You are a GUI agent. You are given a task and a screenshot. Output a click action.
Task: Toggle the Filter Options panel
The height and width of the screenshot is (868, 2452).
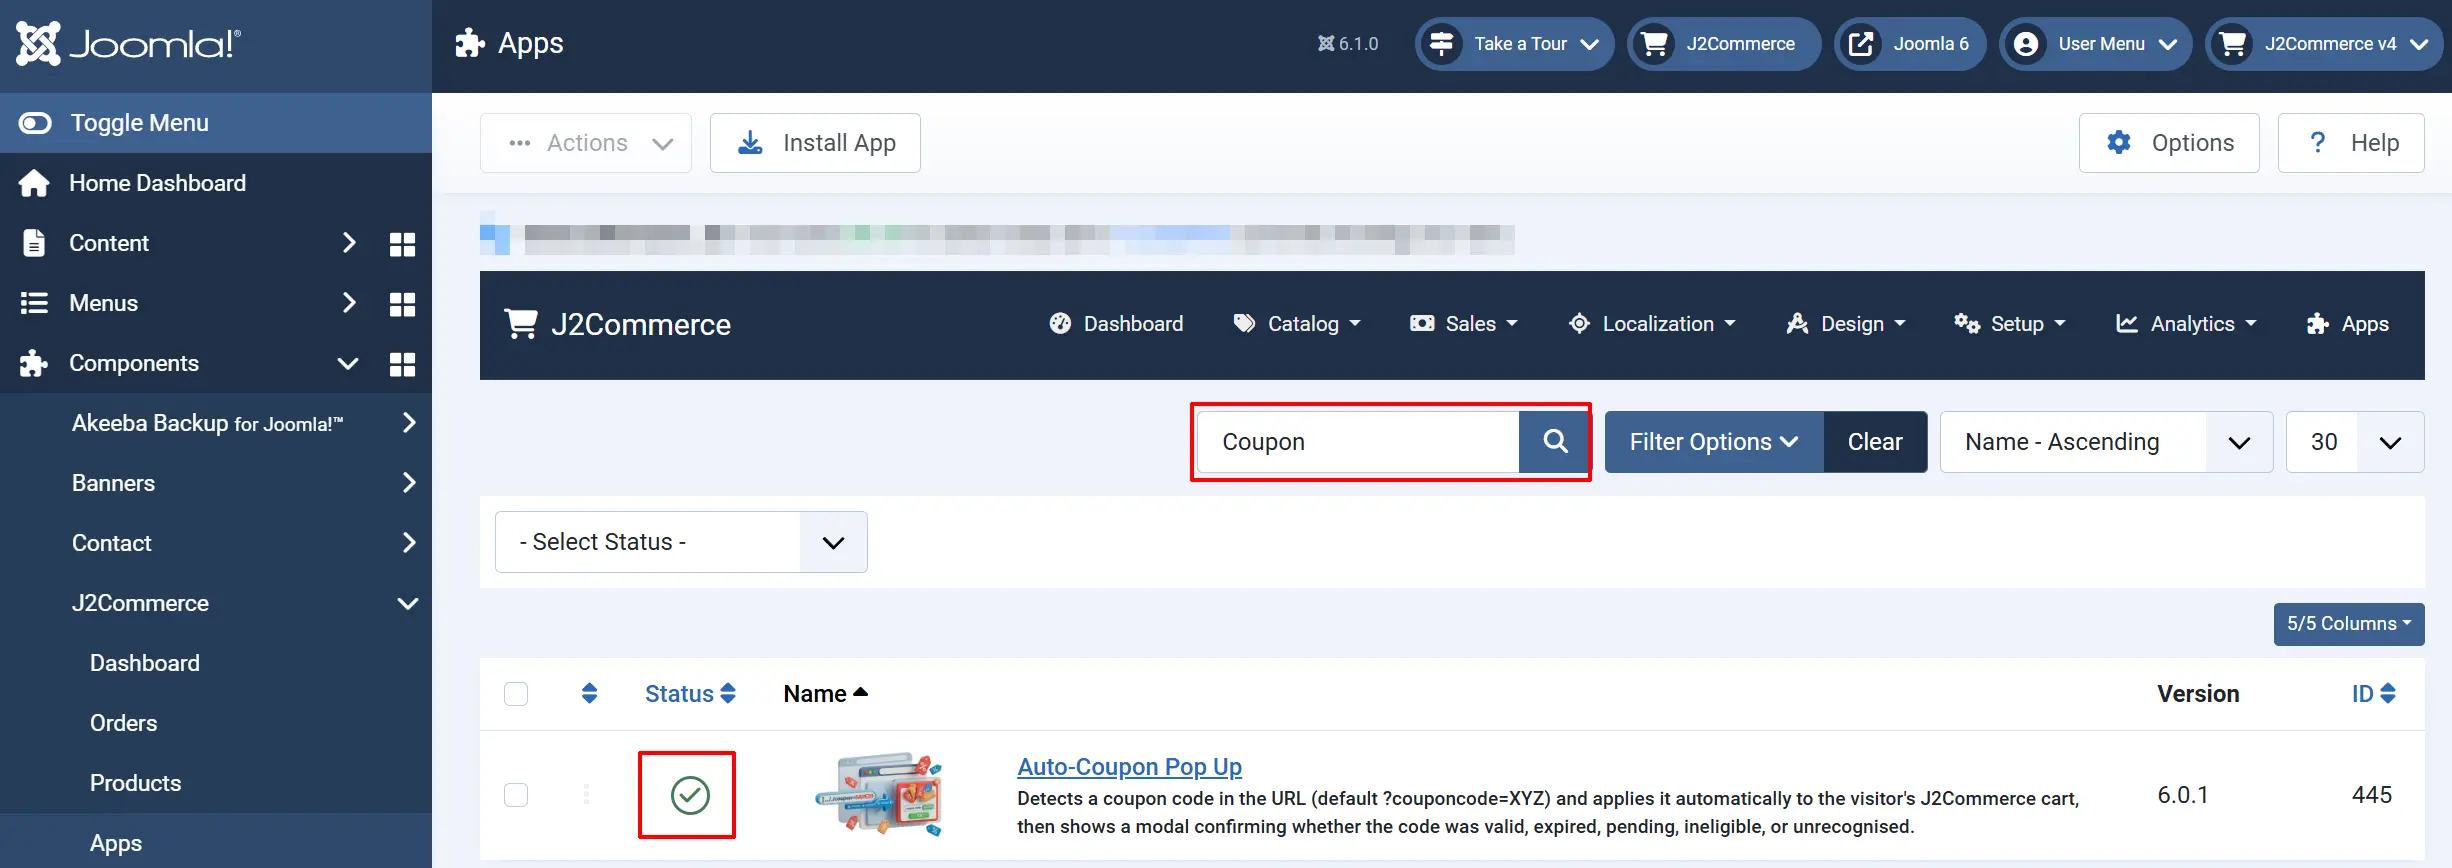pyautogui.click(x=1714, y=442)
